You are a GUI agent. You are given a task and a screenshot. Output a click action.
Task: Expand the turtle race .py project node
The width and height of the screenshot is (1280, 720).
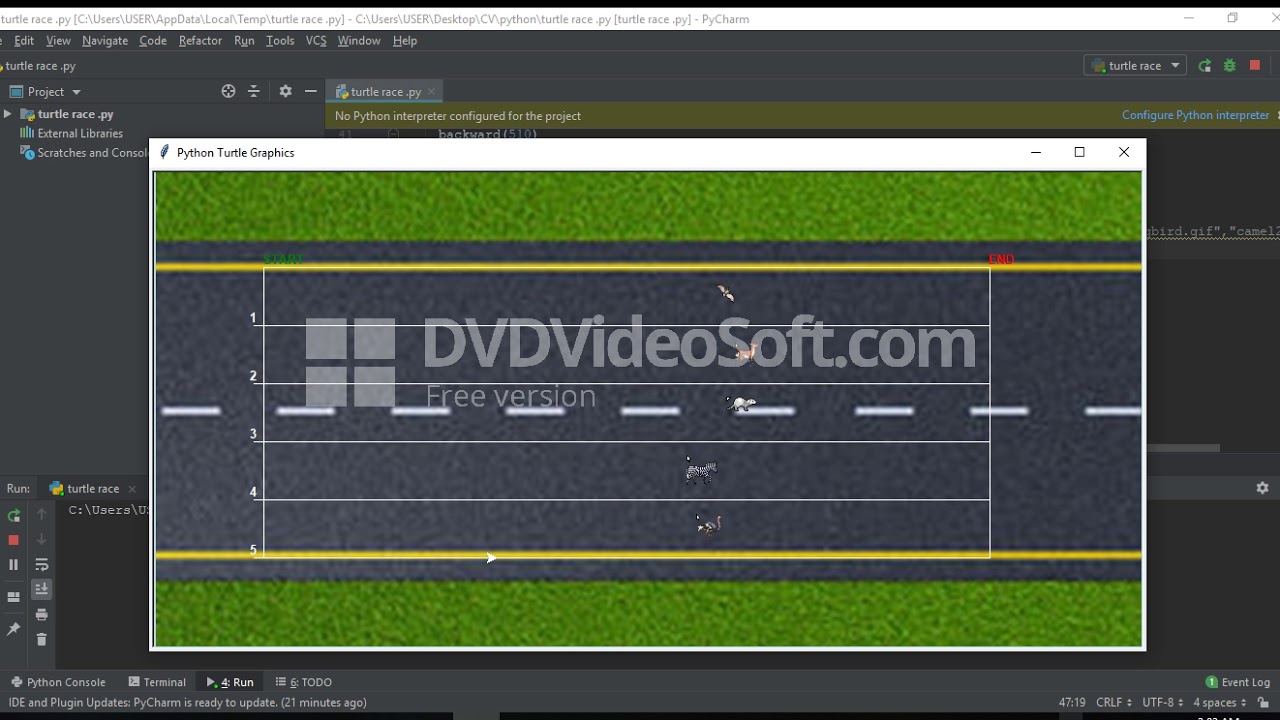pyautogui.click(x=8, y=114)
